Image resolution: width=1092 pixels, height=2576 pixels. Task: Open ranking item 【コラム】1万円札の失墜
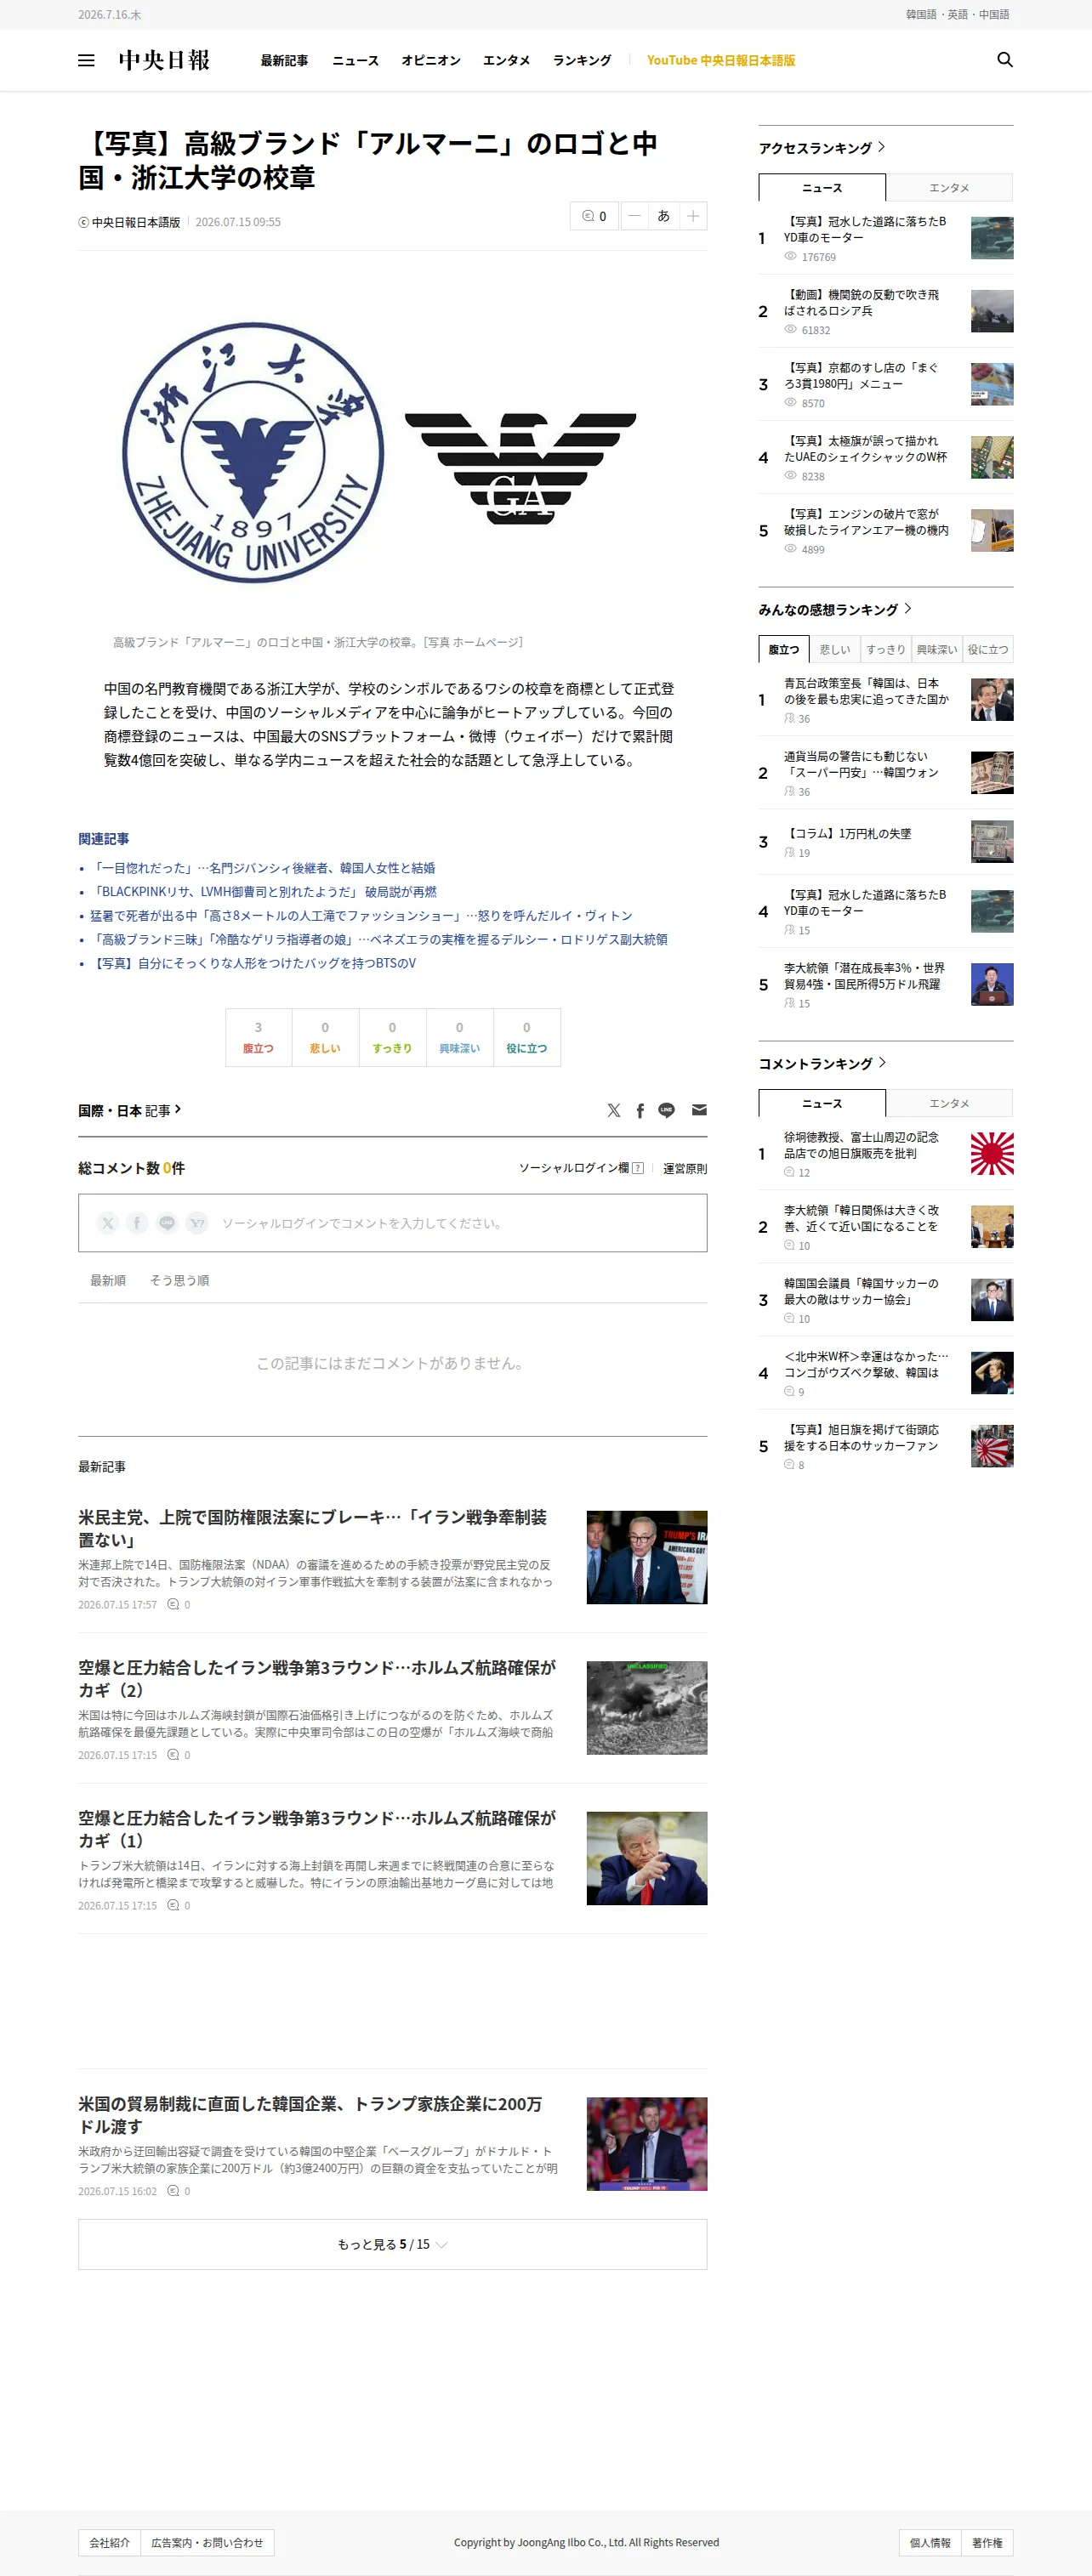tap(847, 833)
